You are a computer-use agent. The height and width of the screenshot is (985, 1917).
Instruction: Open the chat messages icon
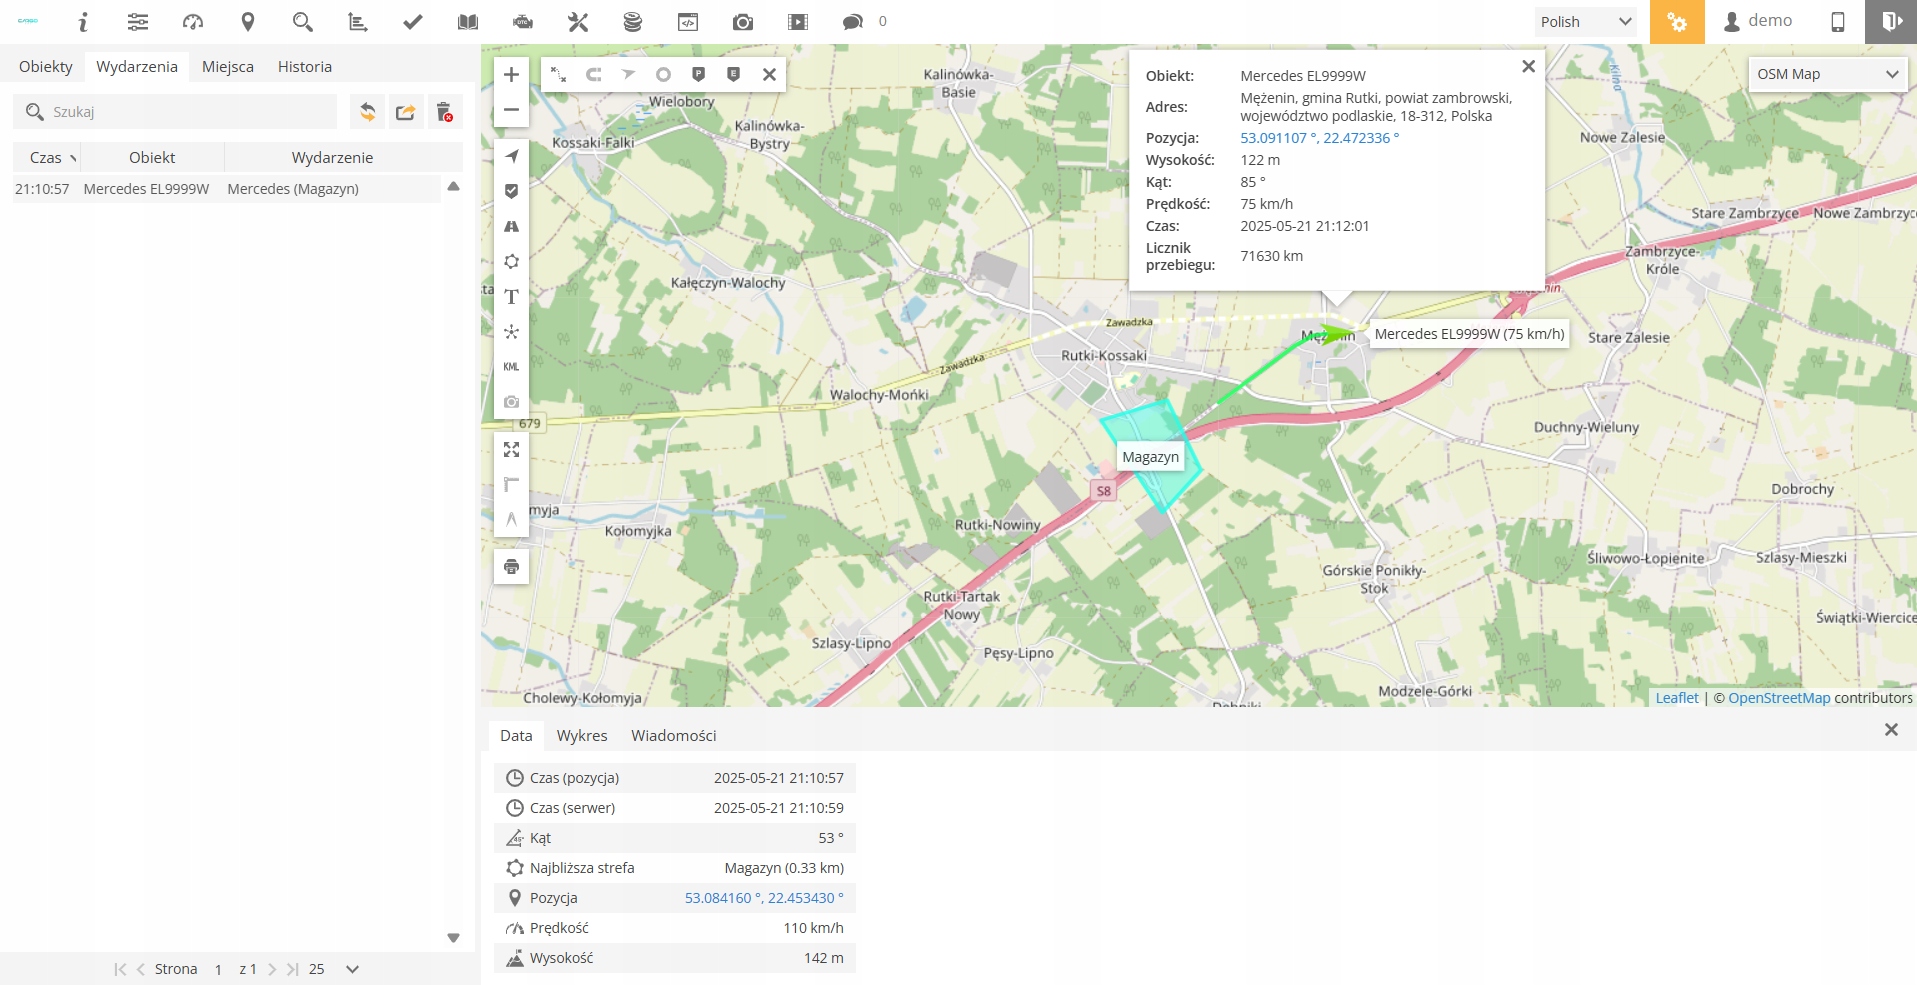coord(852,22)
